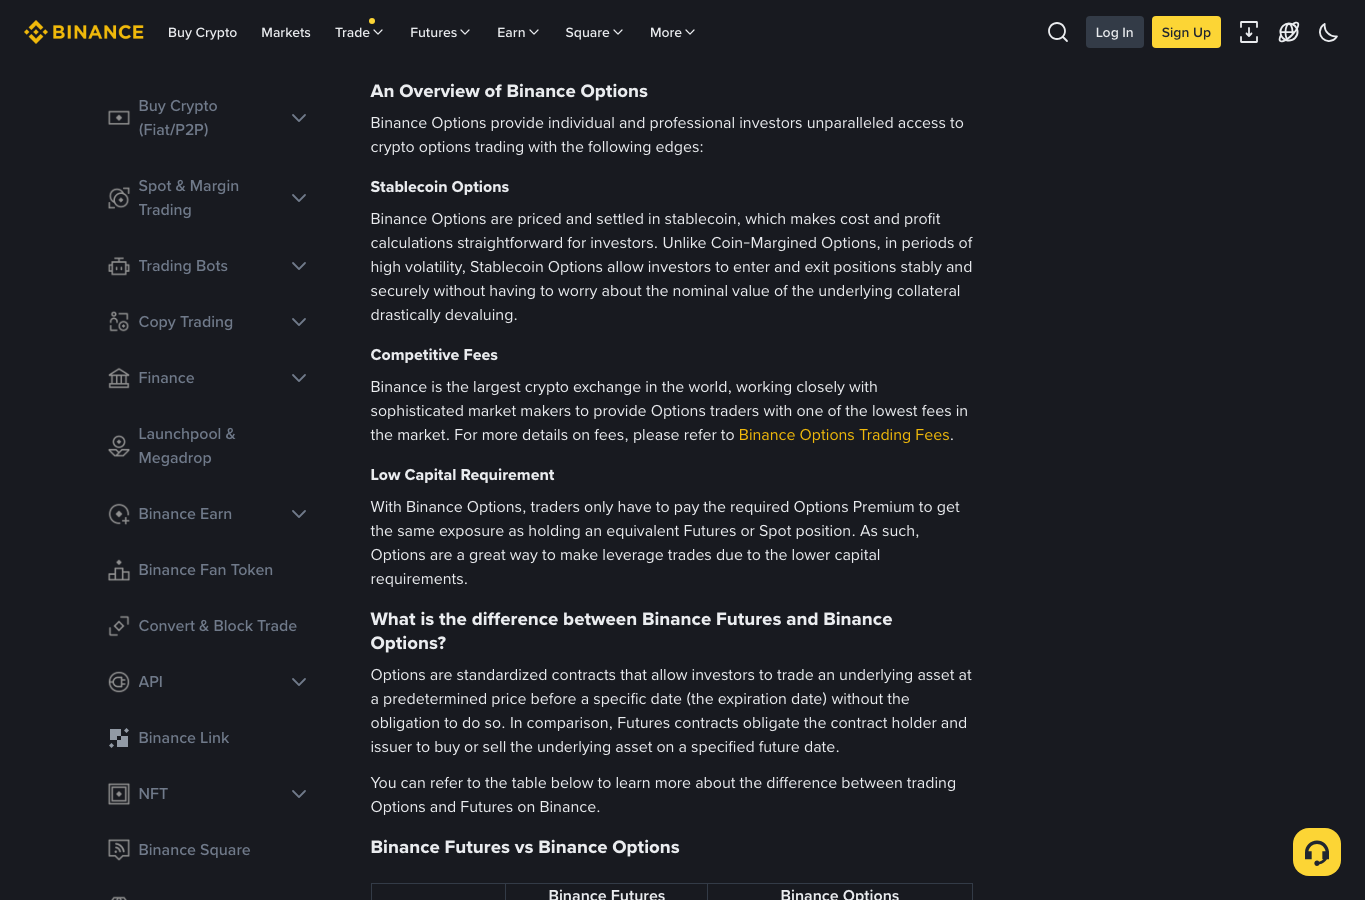Expand Copy Trading section chevron
This screenshot has height=900, width=1365.
(x=299, y=322)
